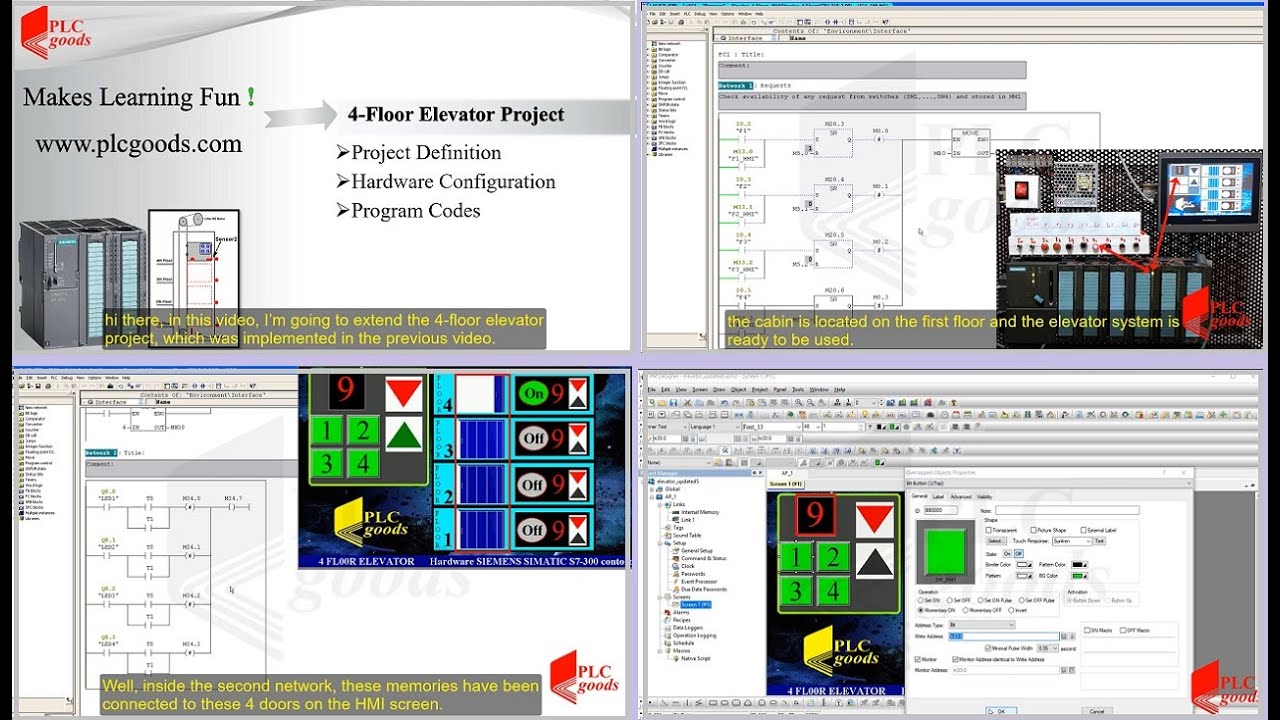The height and width of the screenshot is (720, 1280).
Task: Enable Picture Shape checkbox
Action: coord(1033,530)
